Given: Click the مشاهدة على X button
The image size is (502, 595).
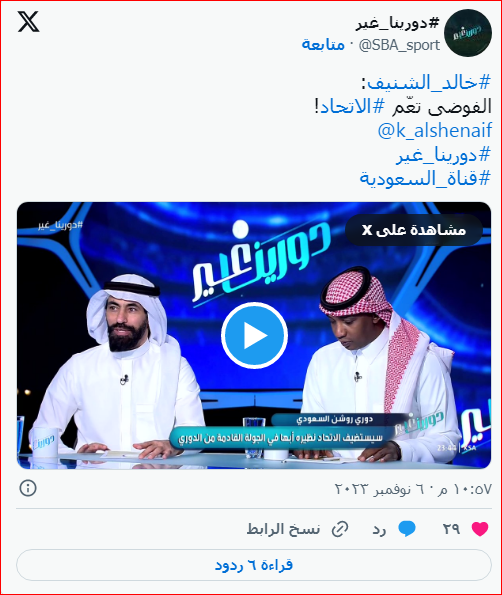Looking at the screenshot, I should [x=414, y=230].
